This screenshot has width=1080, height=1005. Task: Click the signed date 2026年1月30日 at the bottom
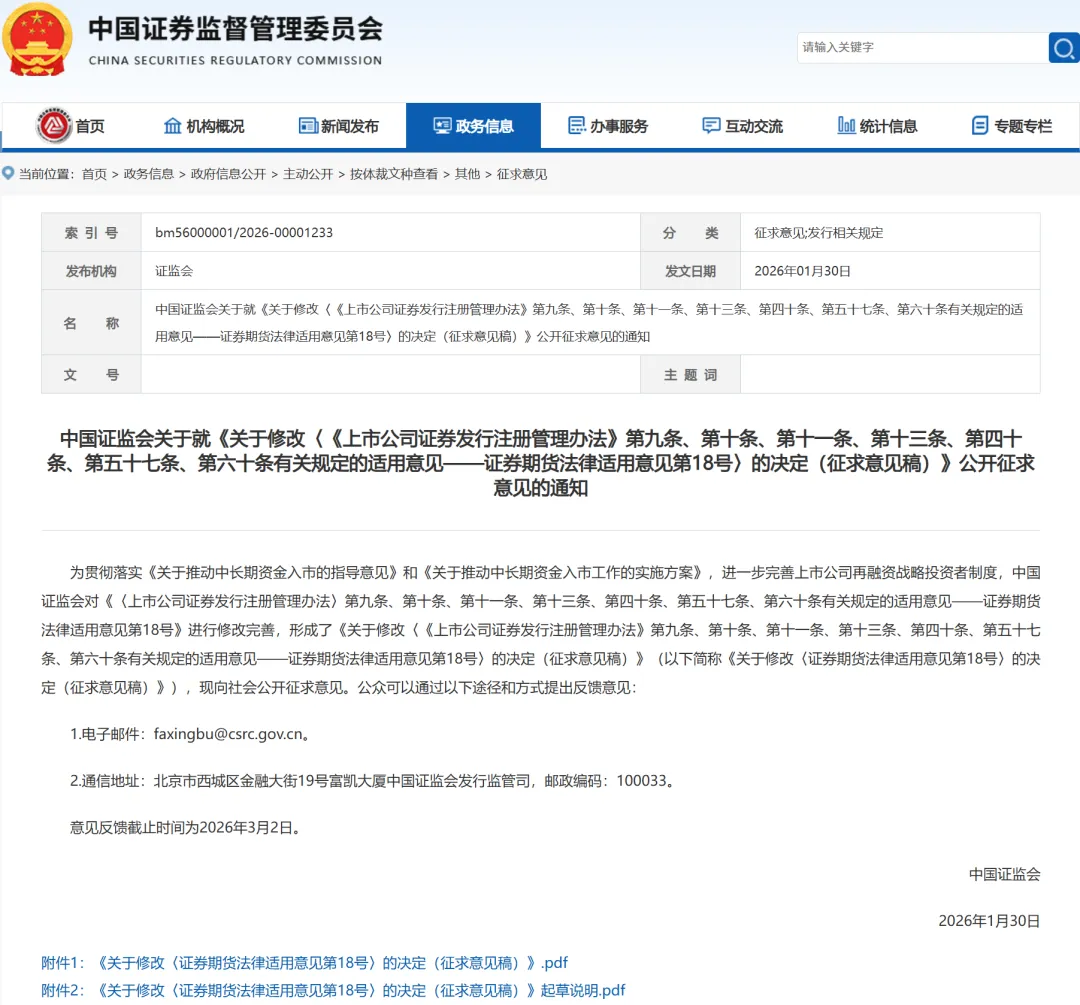989,921
